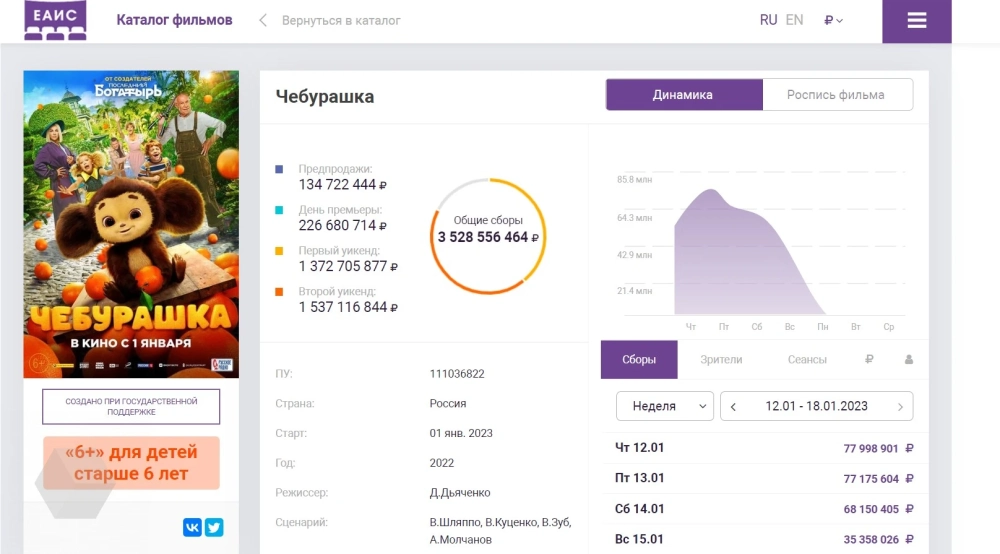Switch to Роспись фильма view
The image size is (1000, 554).
tap(836, 95)
